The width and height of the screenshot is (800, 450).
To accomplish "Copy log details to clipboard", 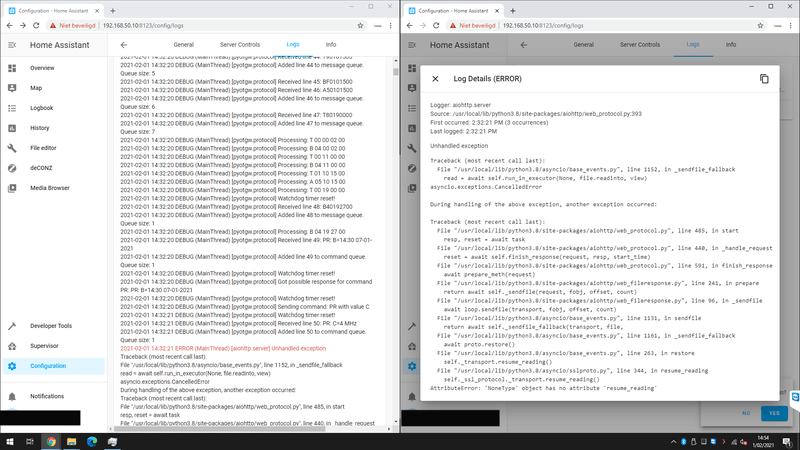I will tap(764, 79).
